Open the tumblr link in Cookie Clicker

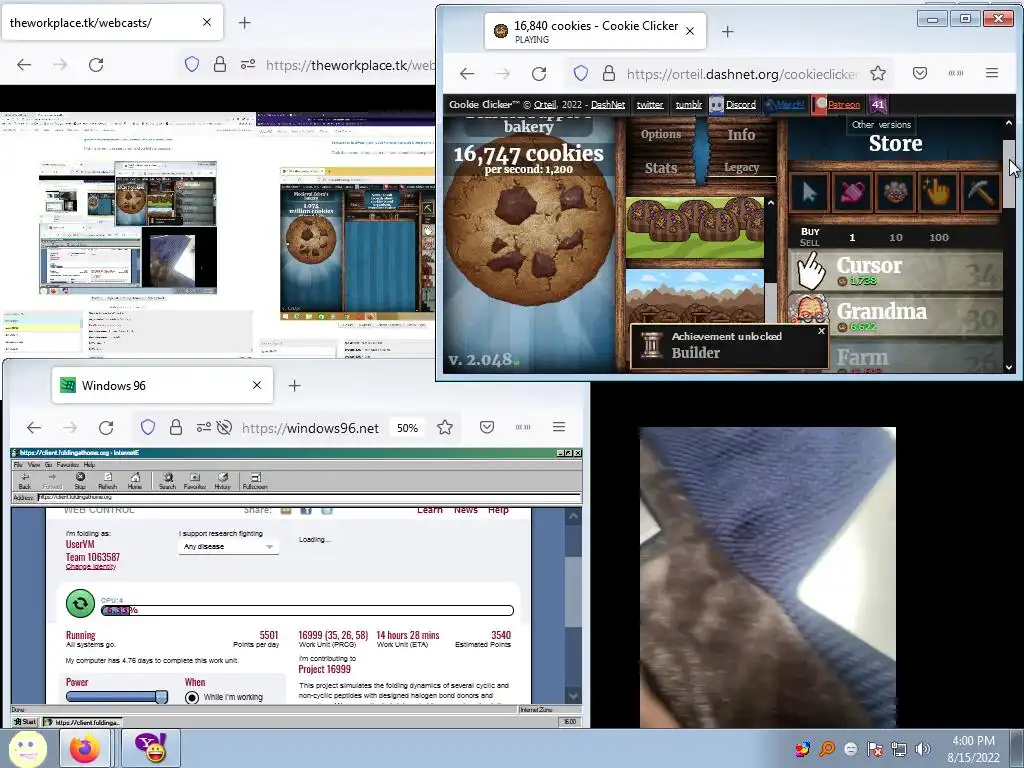pos(688,104)
